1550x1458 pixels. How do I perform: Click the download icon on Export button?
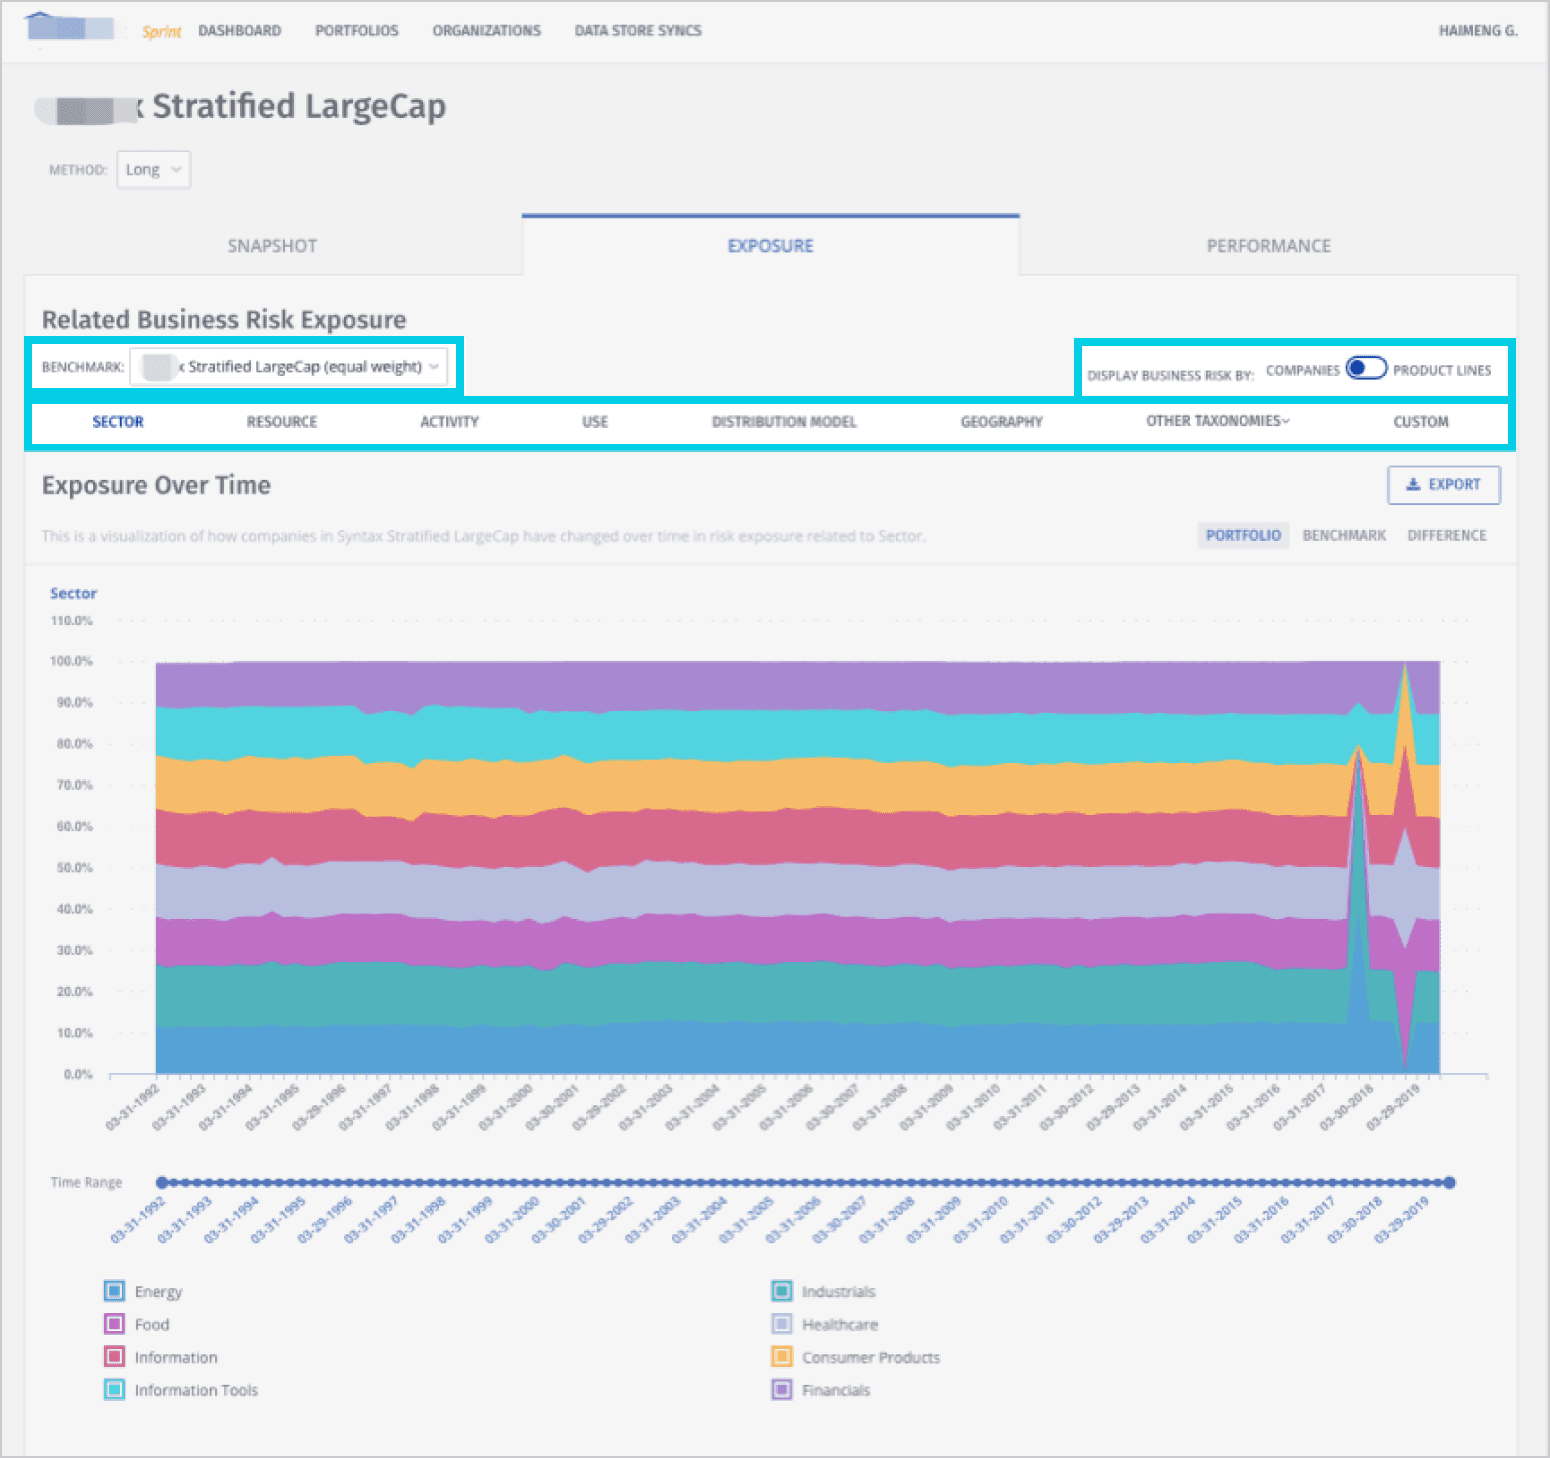click(x=1413, y=484)
